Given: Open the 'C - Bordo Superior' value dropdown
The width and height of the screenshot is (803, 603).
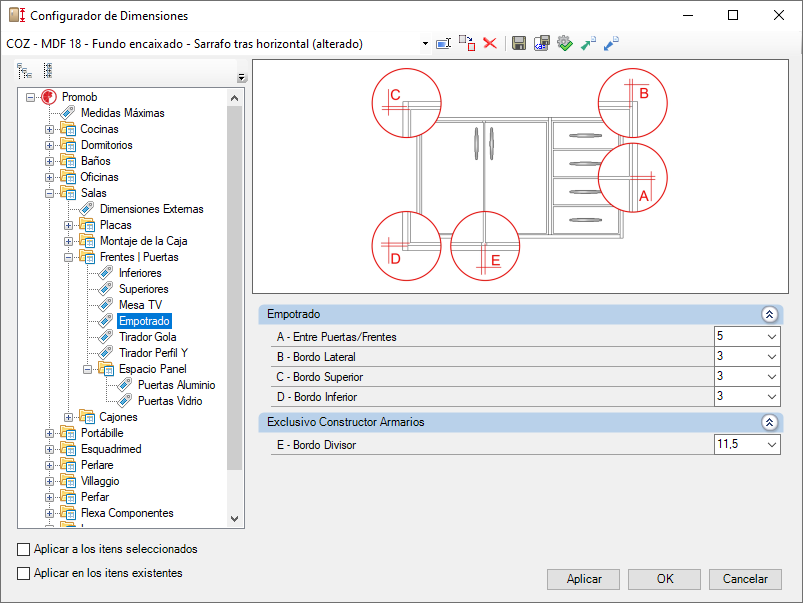Looking at the screenshot, I should point(772,377).
